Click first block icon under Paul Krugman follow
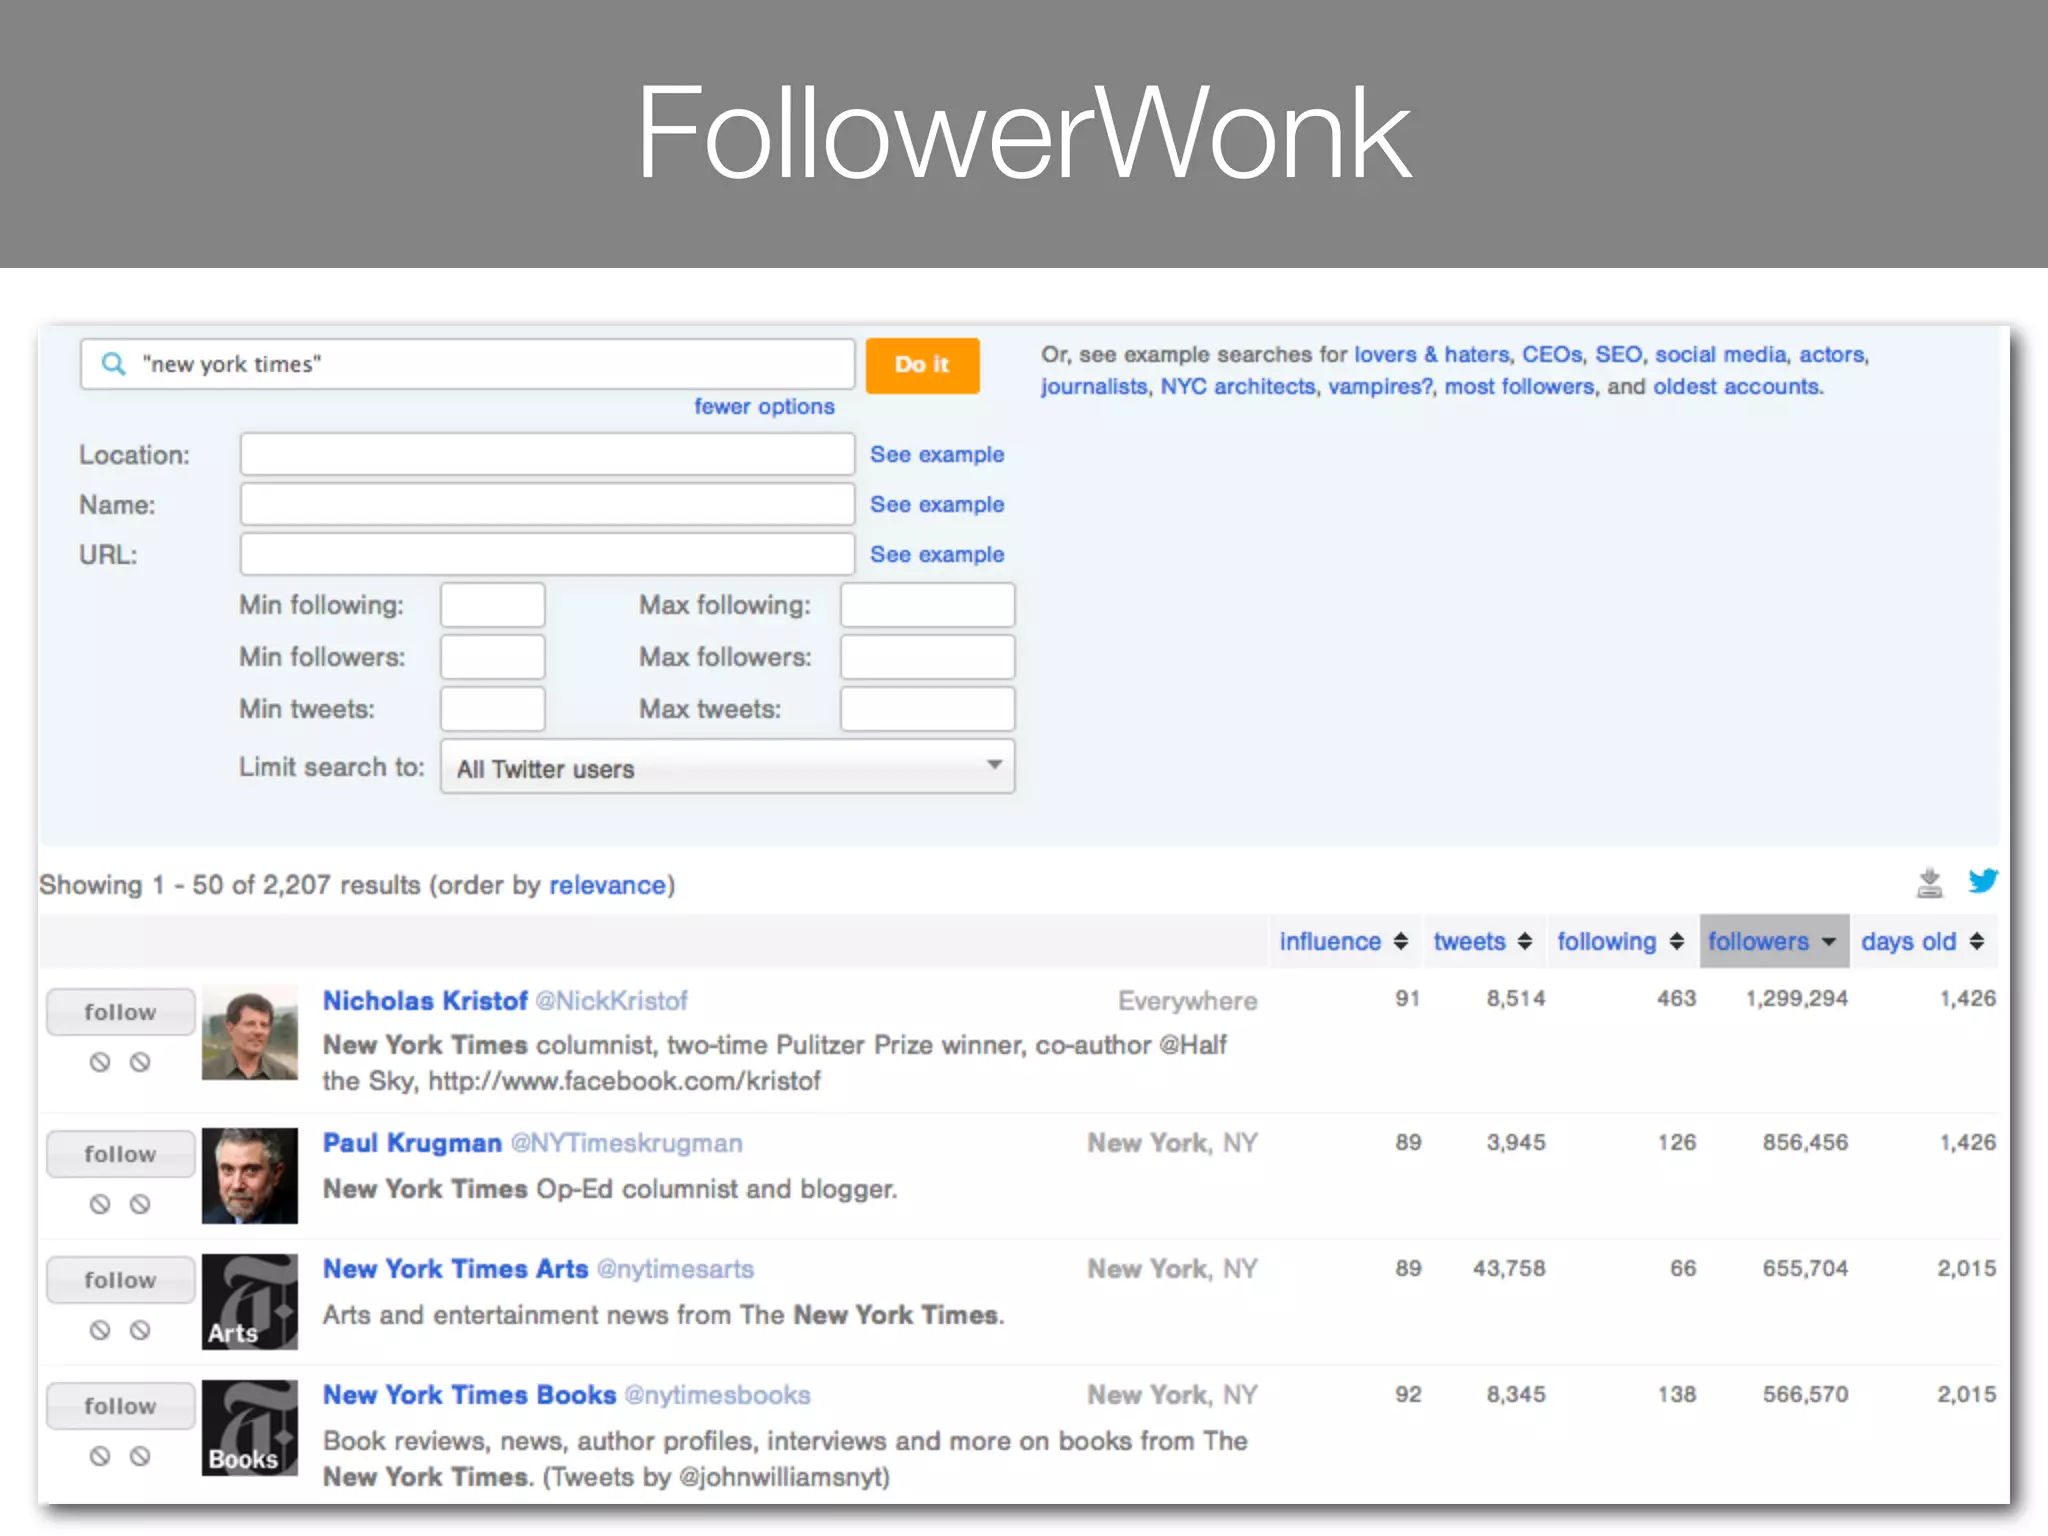Screen dimensions: 2048x1536 [x=100, y=1204]
